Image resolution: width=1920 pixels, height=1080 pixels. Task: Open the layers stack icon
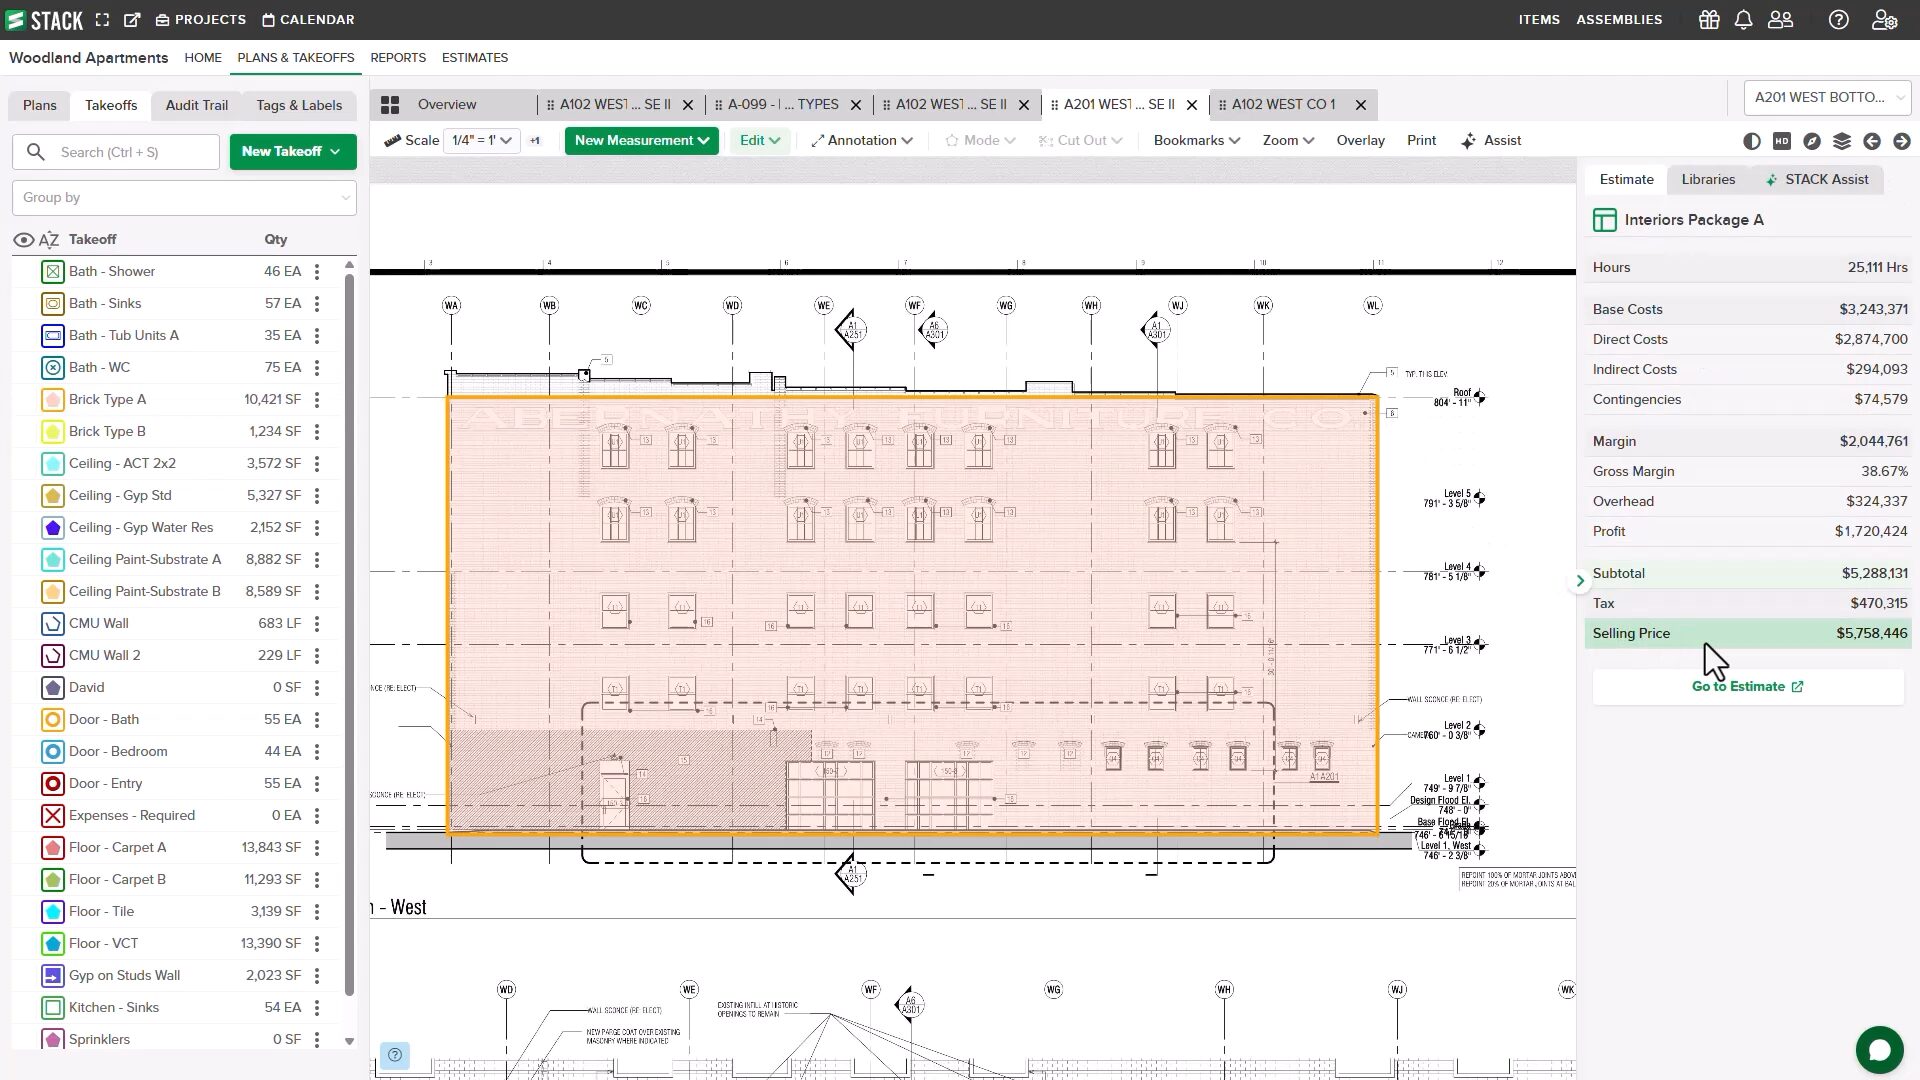pos(1842,142)
